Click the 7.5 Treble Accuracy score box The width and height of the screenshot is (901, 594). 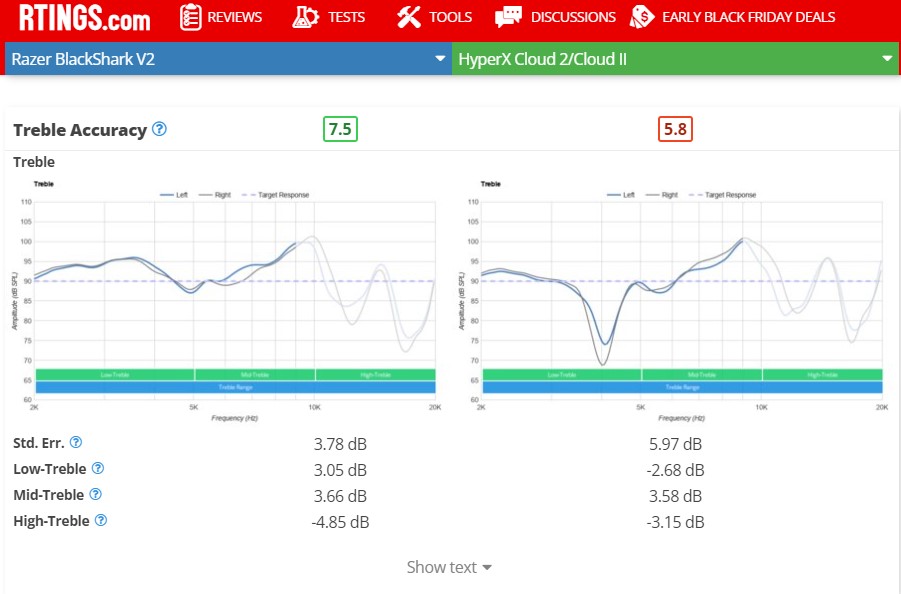point(340,129)
